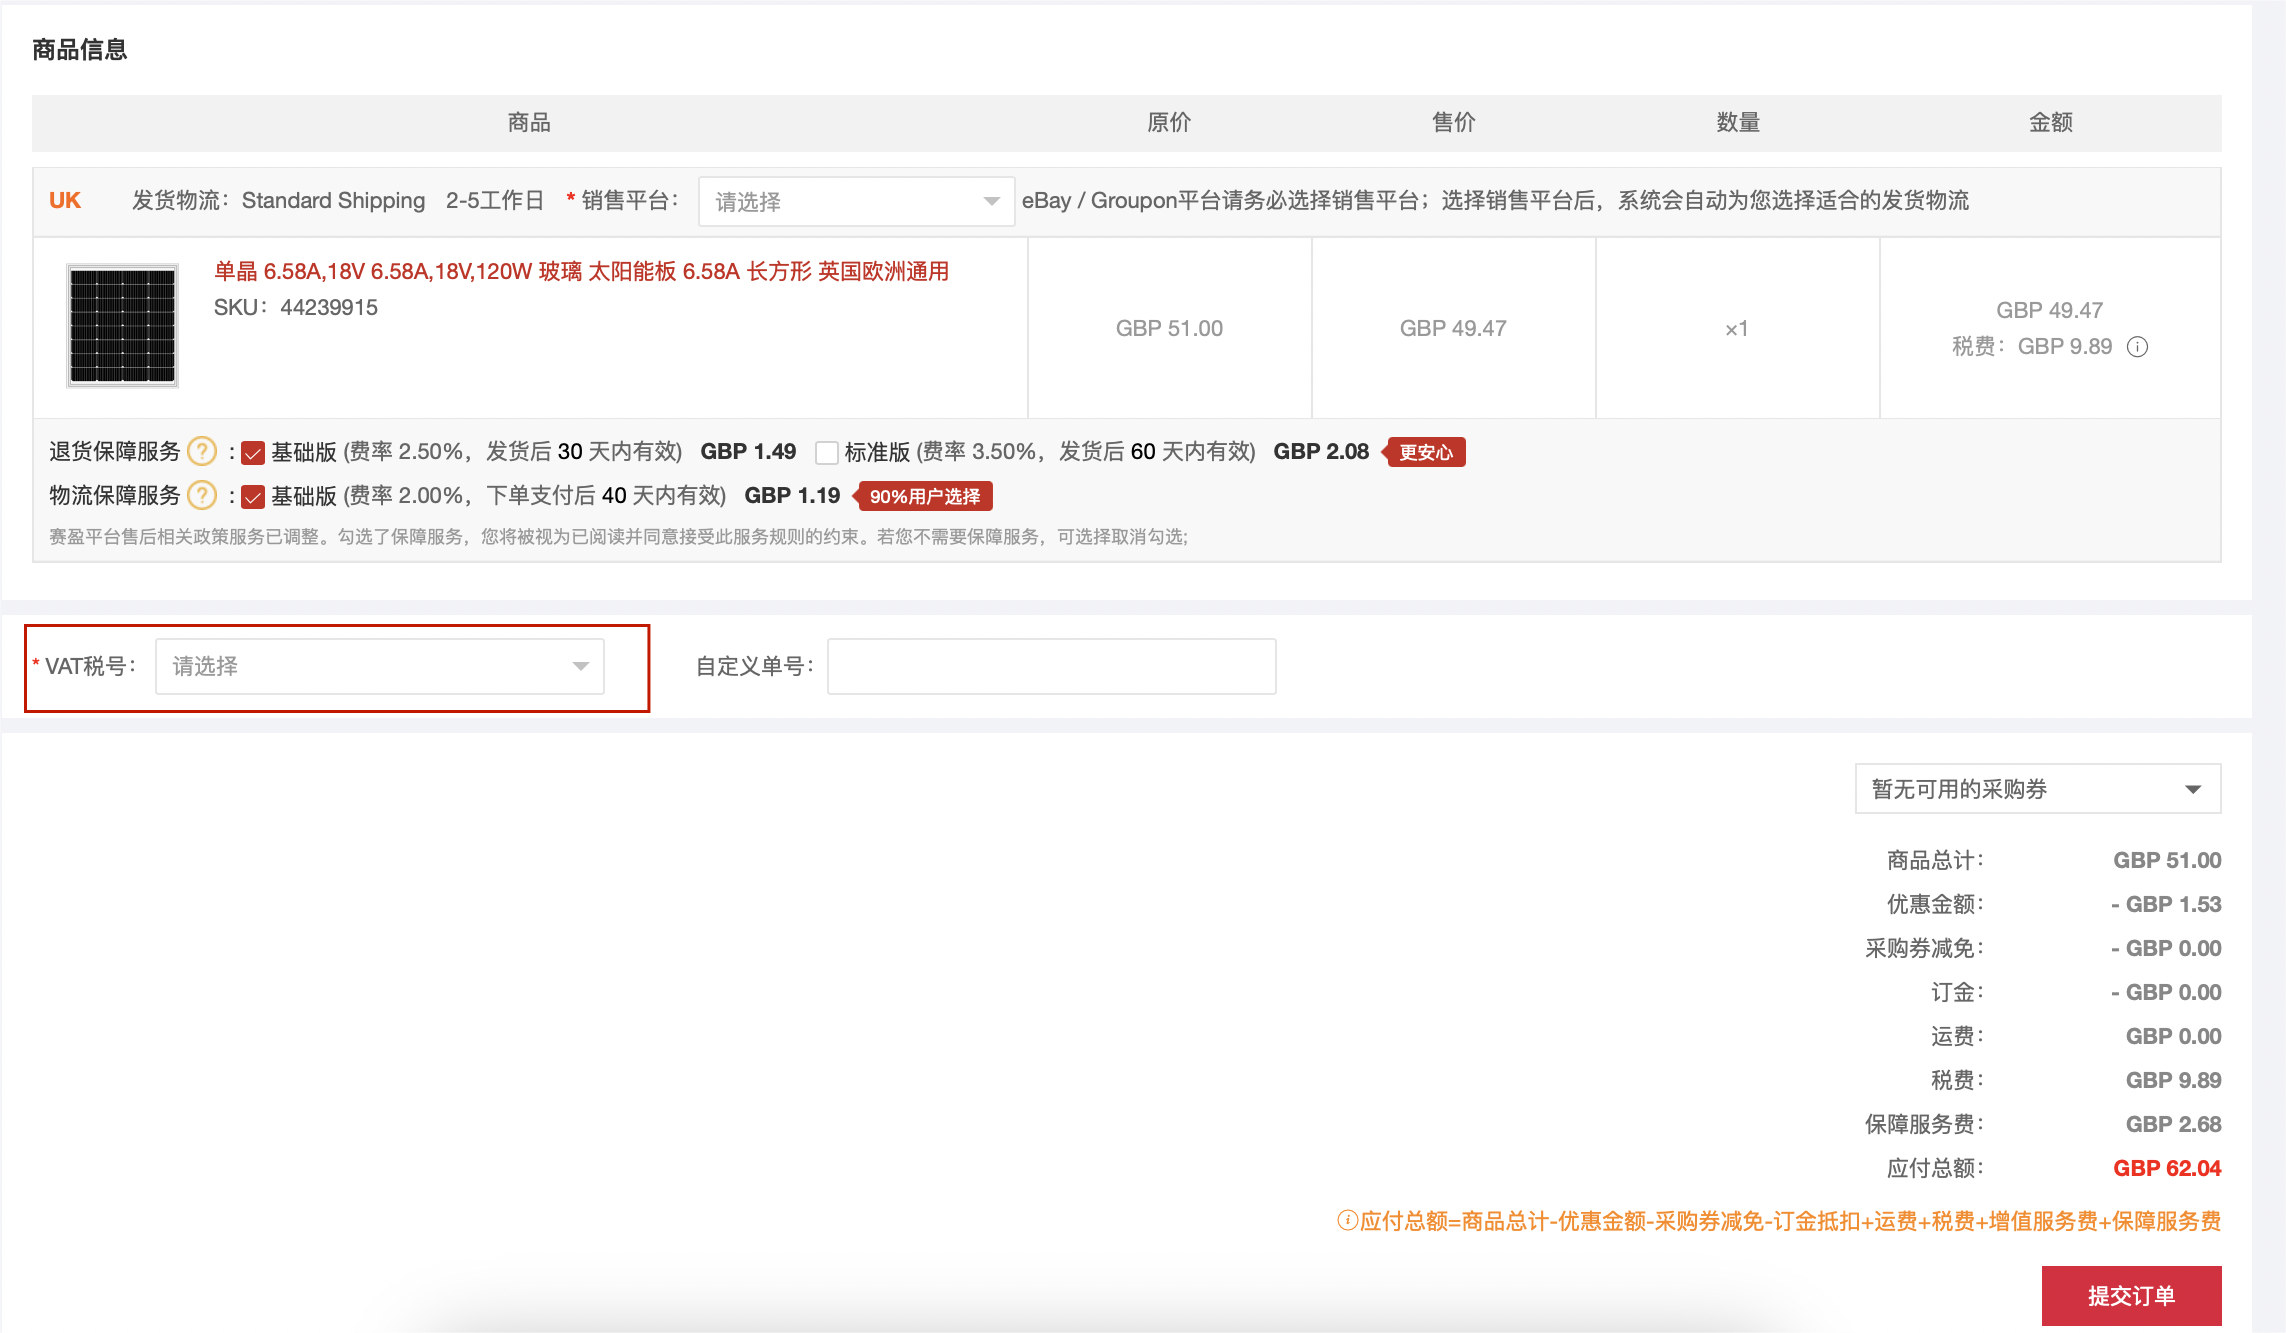
Task: Open the VAT税号 dropdown
Action: tap(379, 667)
